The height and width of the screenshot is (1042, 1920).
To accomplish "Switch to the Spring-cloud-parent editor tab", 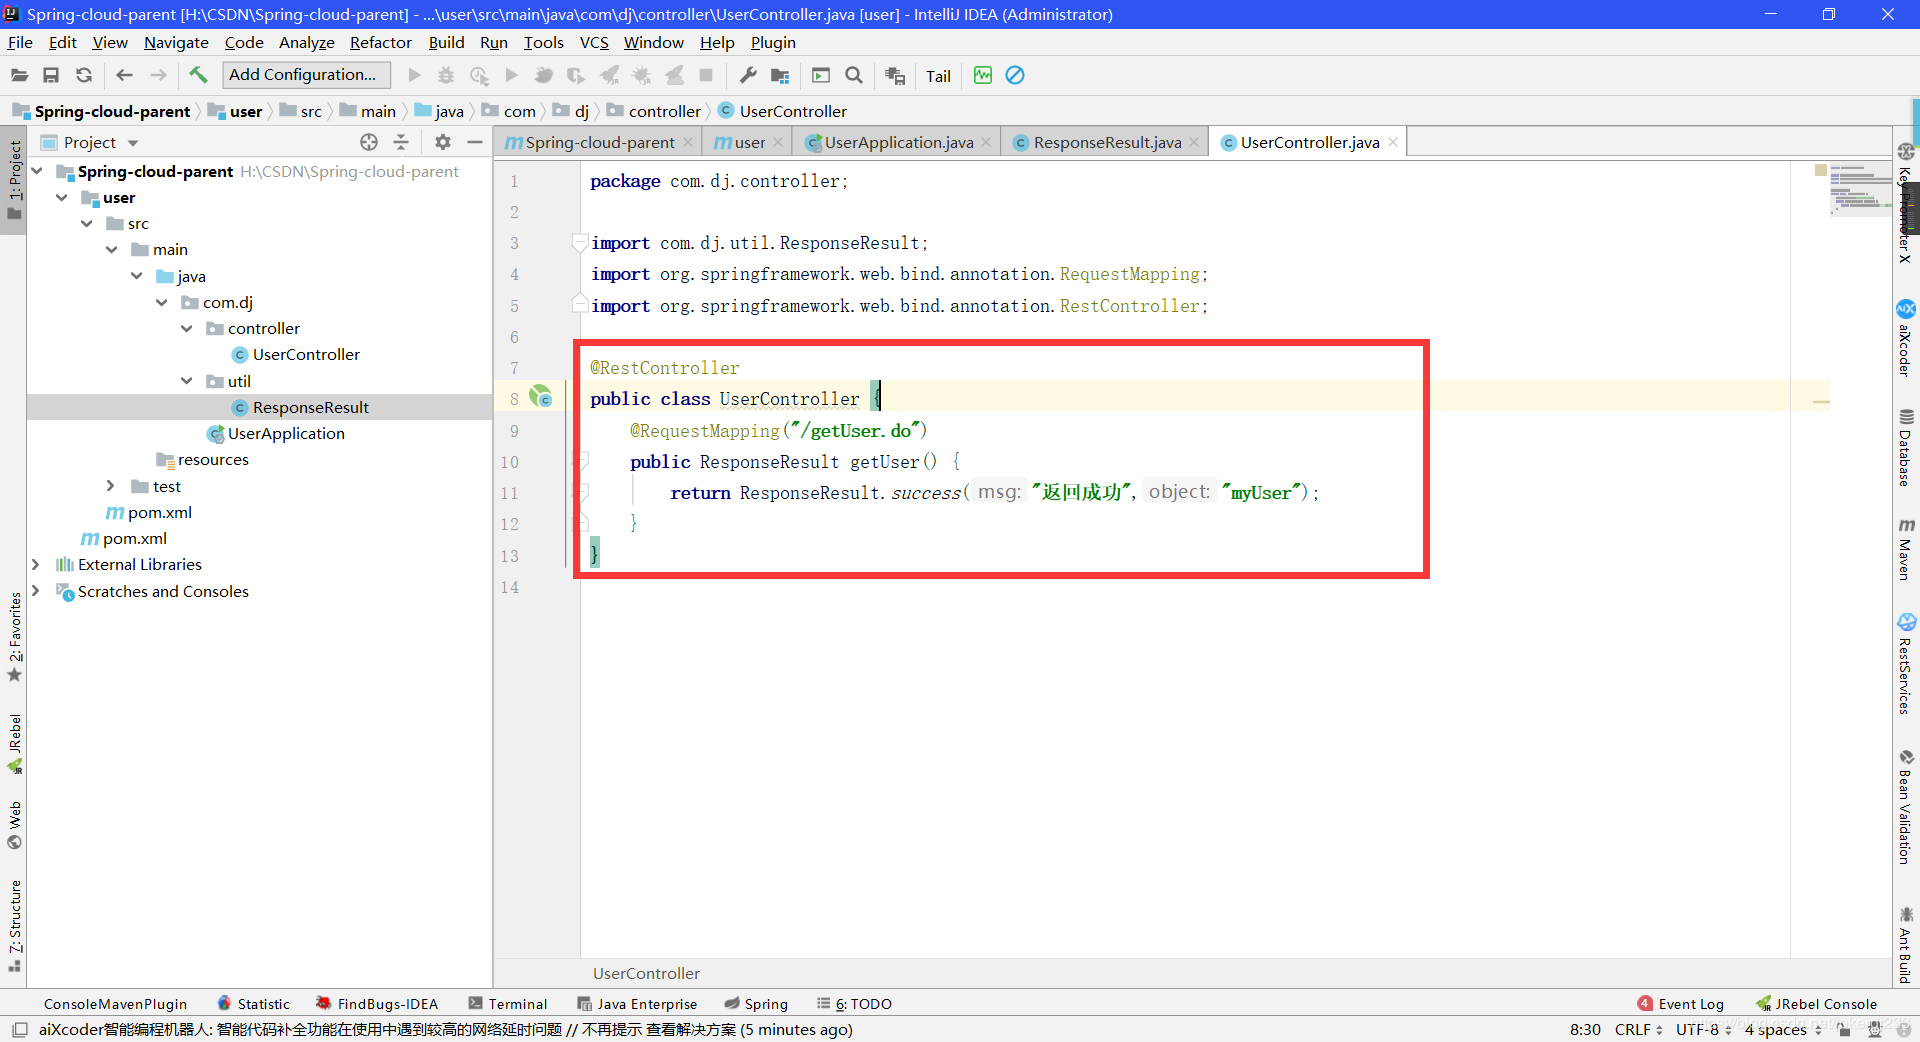I will point(599,142).
